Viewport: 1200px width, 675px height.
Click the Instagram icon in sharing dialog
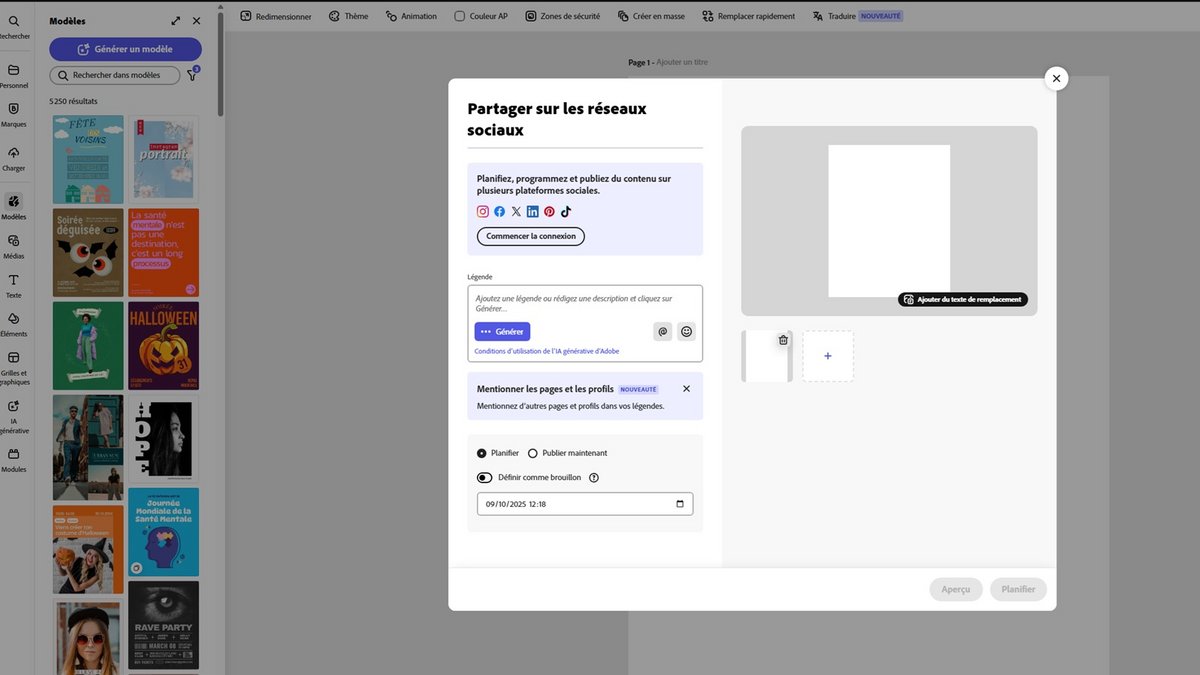[483, 212]
